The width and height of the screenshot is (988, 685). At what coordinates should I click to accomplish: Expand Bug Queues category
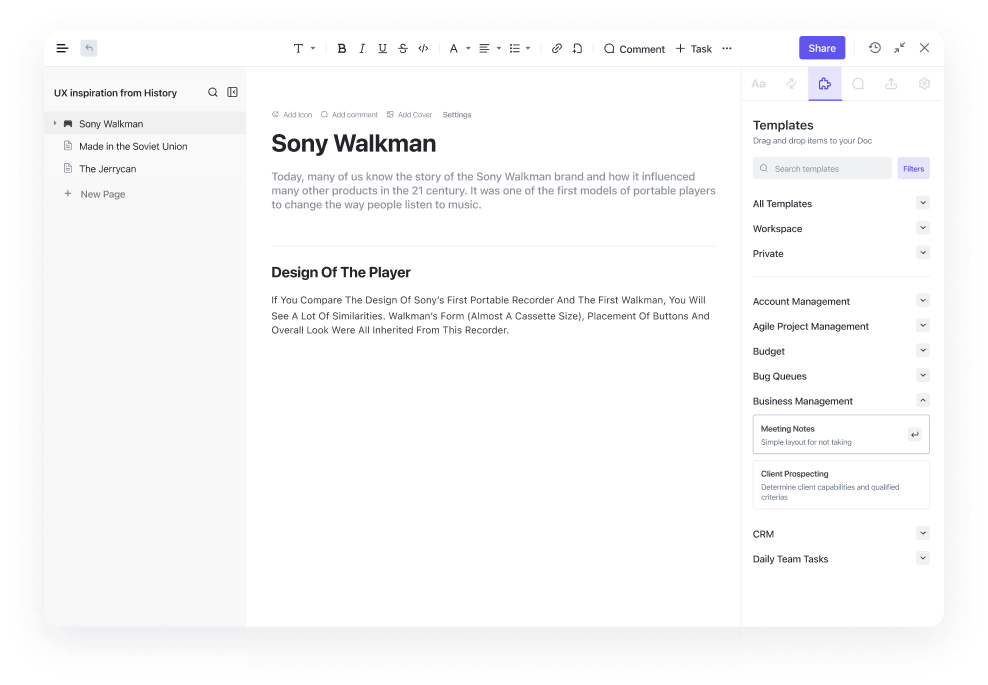[x=923, y=376]
